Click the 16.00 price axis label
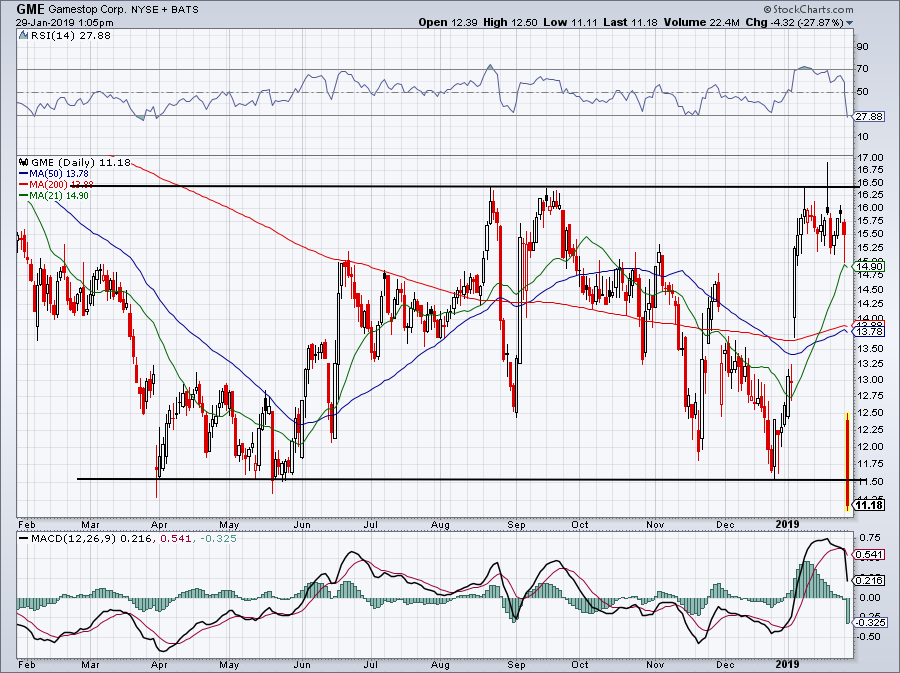The height and width of the screenshot is (673, 900). (869, 208)
